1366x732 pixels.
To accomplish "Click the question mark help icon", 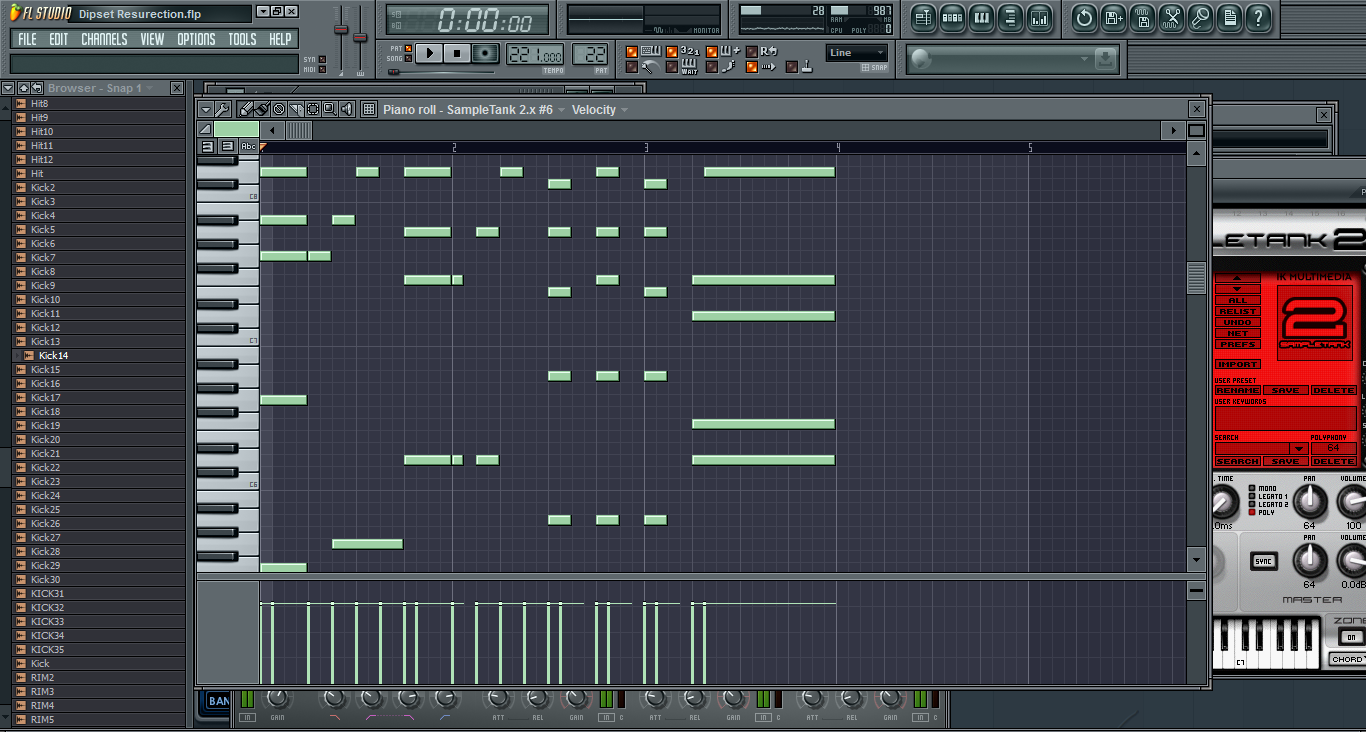I will (1258, 18).
